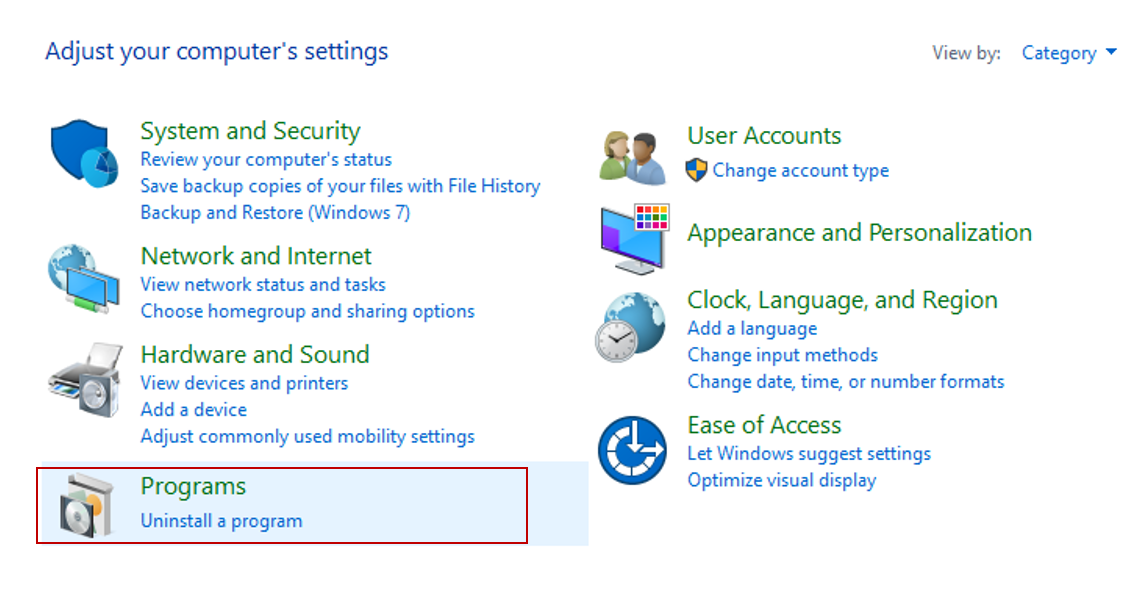Screen dimensions: 1145x607
Task: Open Uninstall a program
Action: tap(221, 520)
